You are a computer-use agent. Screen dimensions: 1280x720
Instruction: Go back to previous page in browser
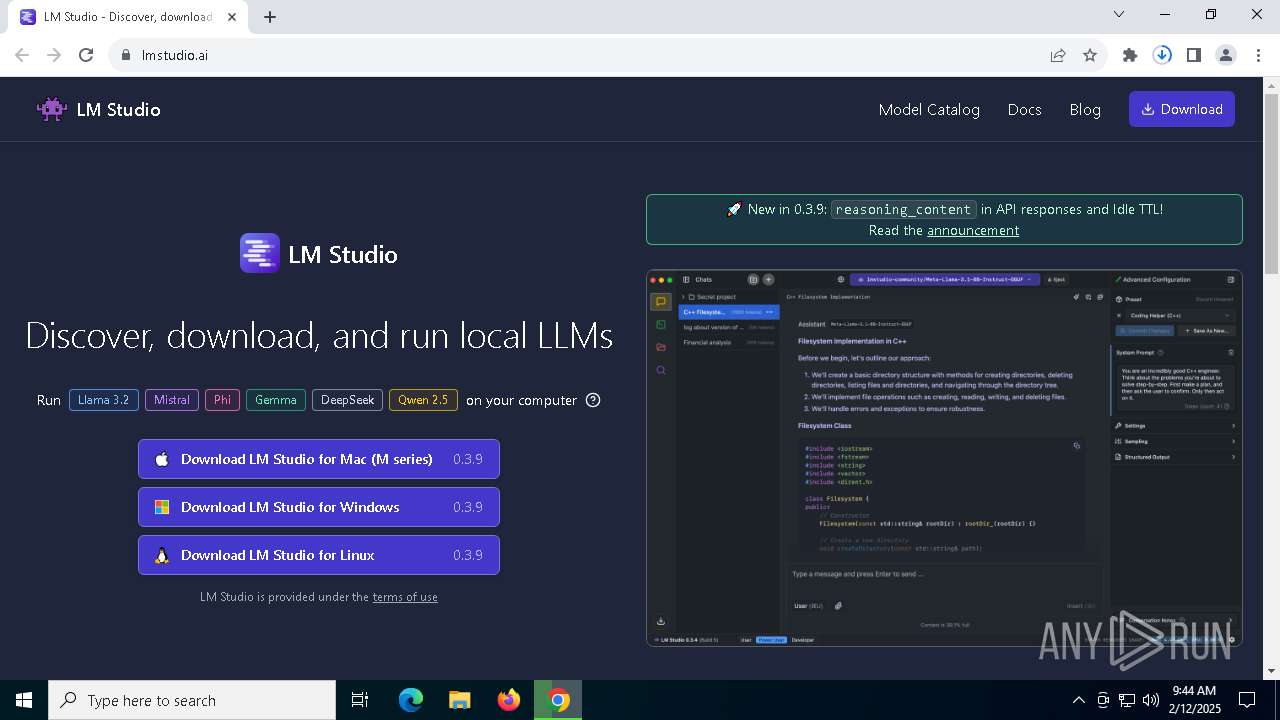coord(22,55)
